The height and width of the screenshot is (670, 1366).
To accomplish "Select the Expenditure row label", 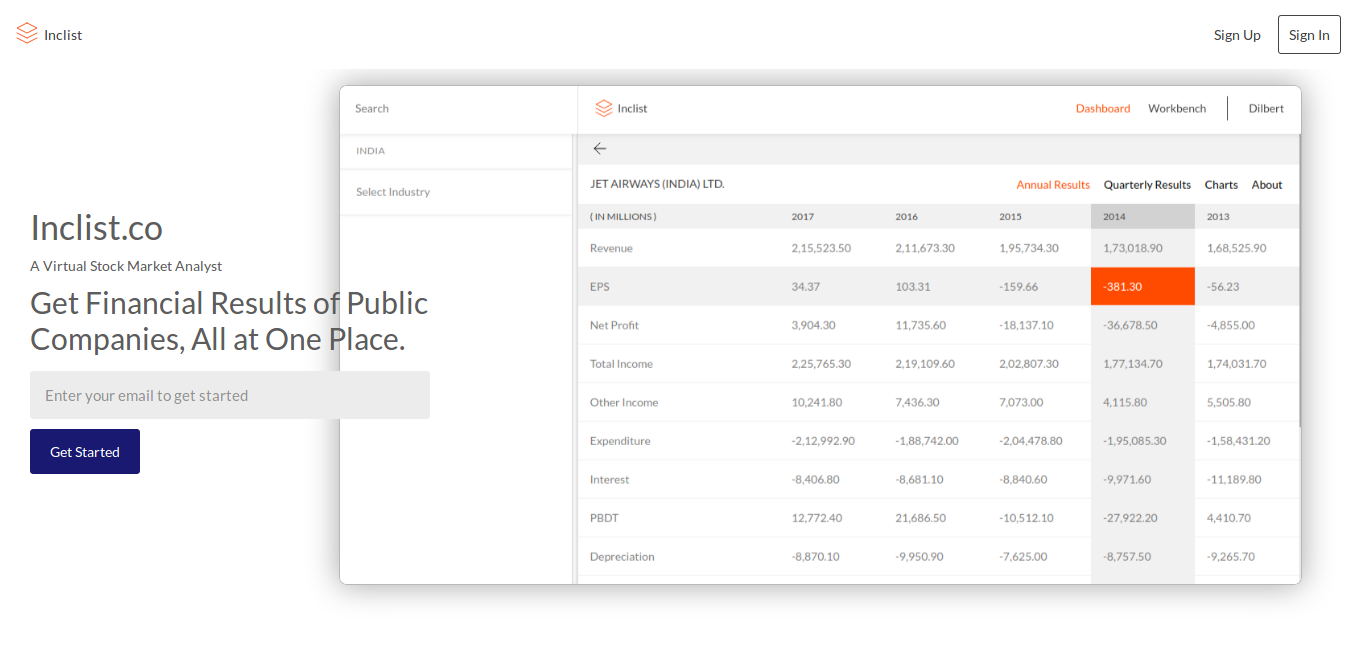I will pos(620,441).
